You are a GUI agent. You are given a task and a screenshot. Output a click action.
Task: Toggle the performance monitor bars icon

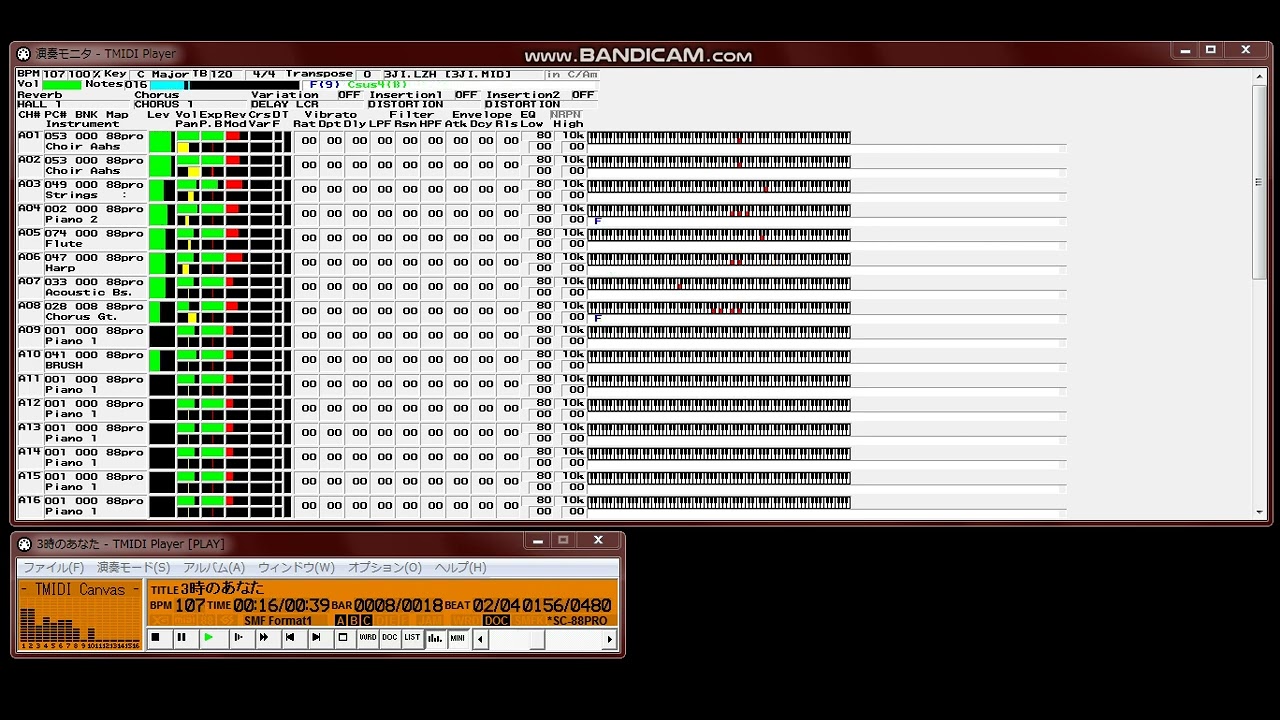click(x=435, y=638)
